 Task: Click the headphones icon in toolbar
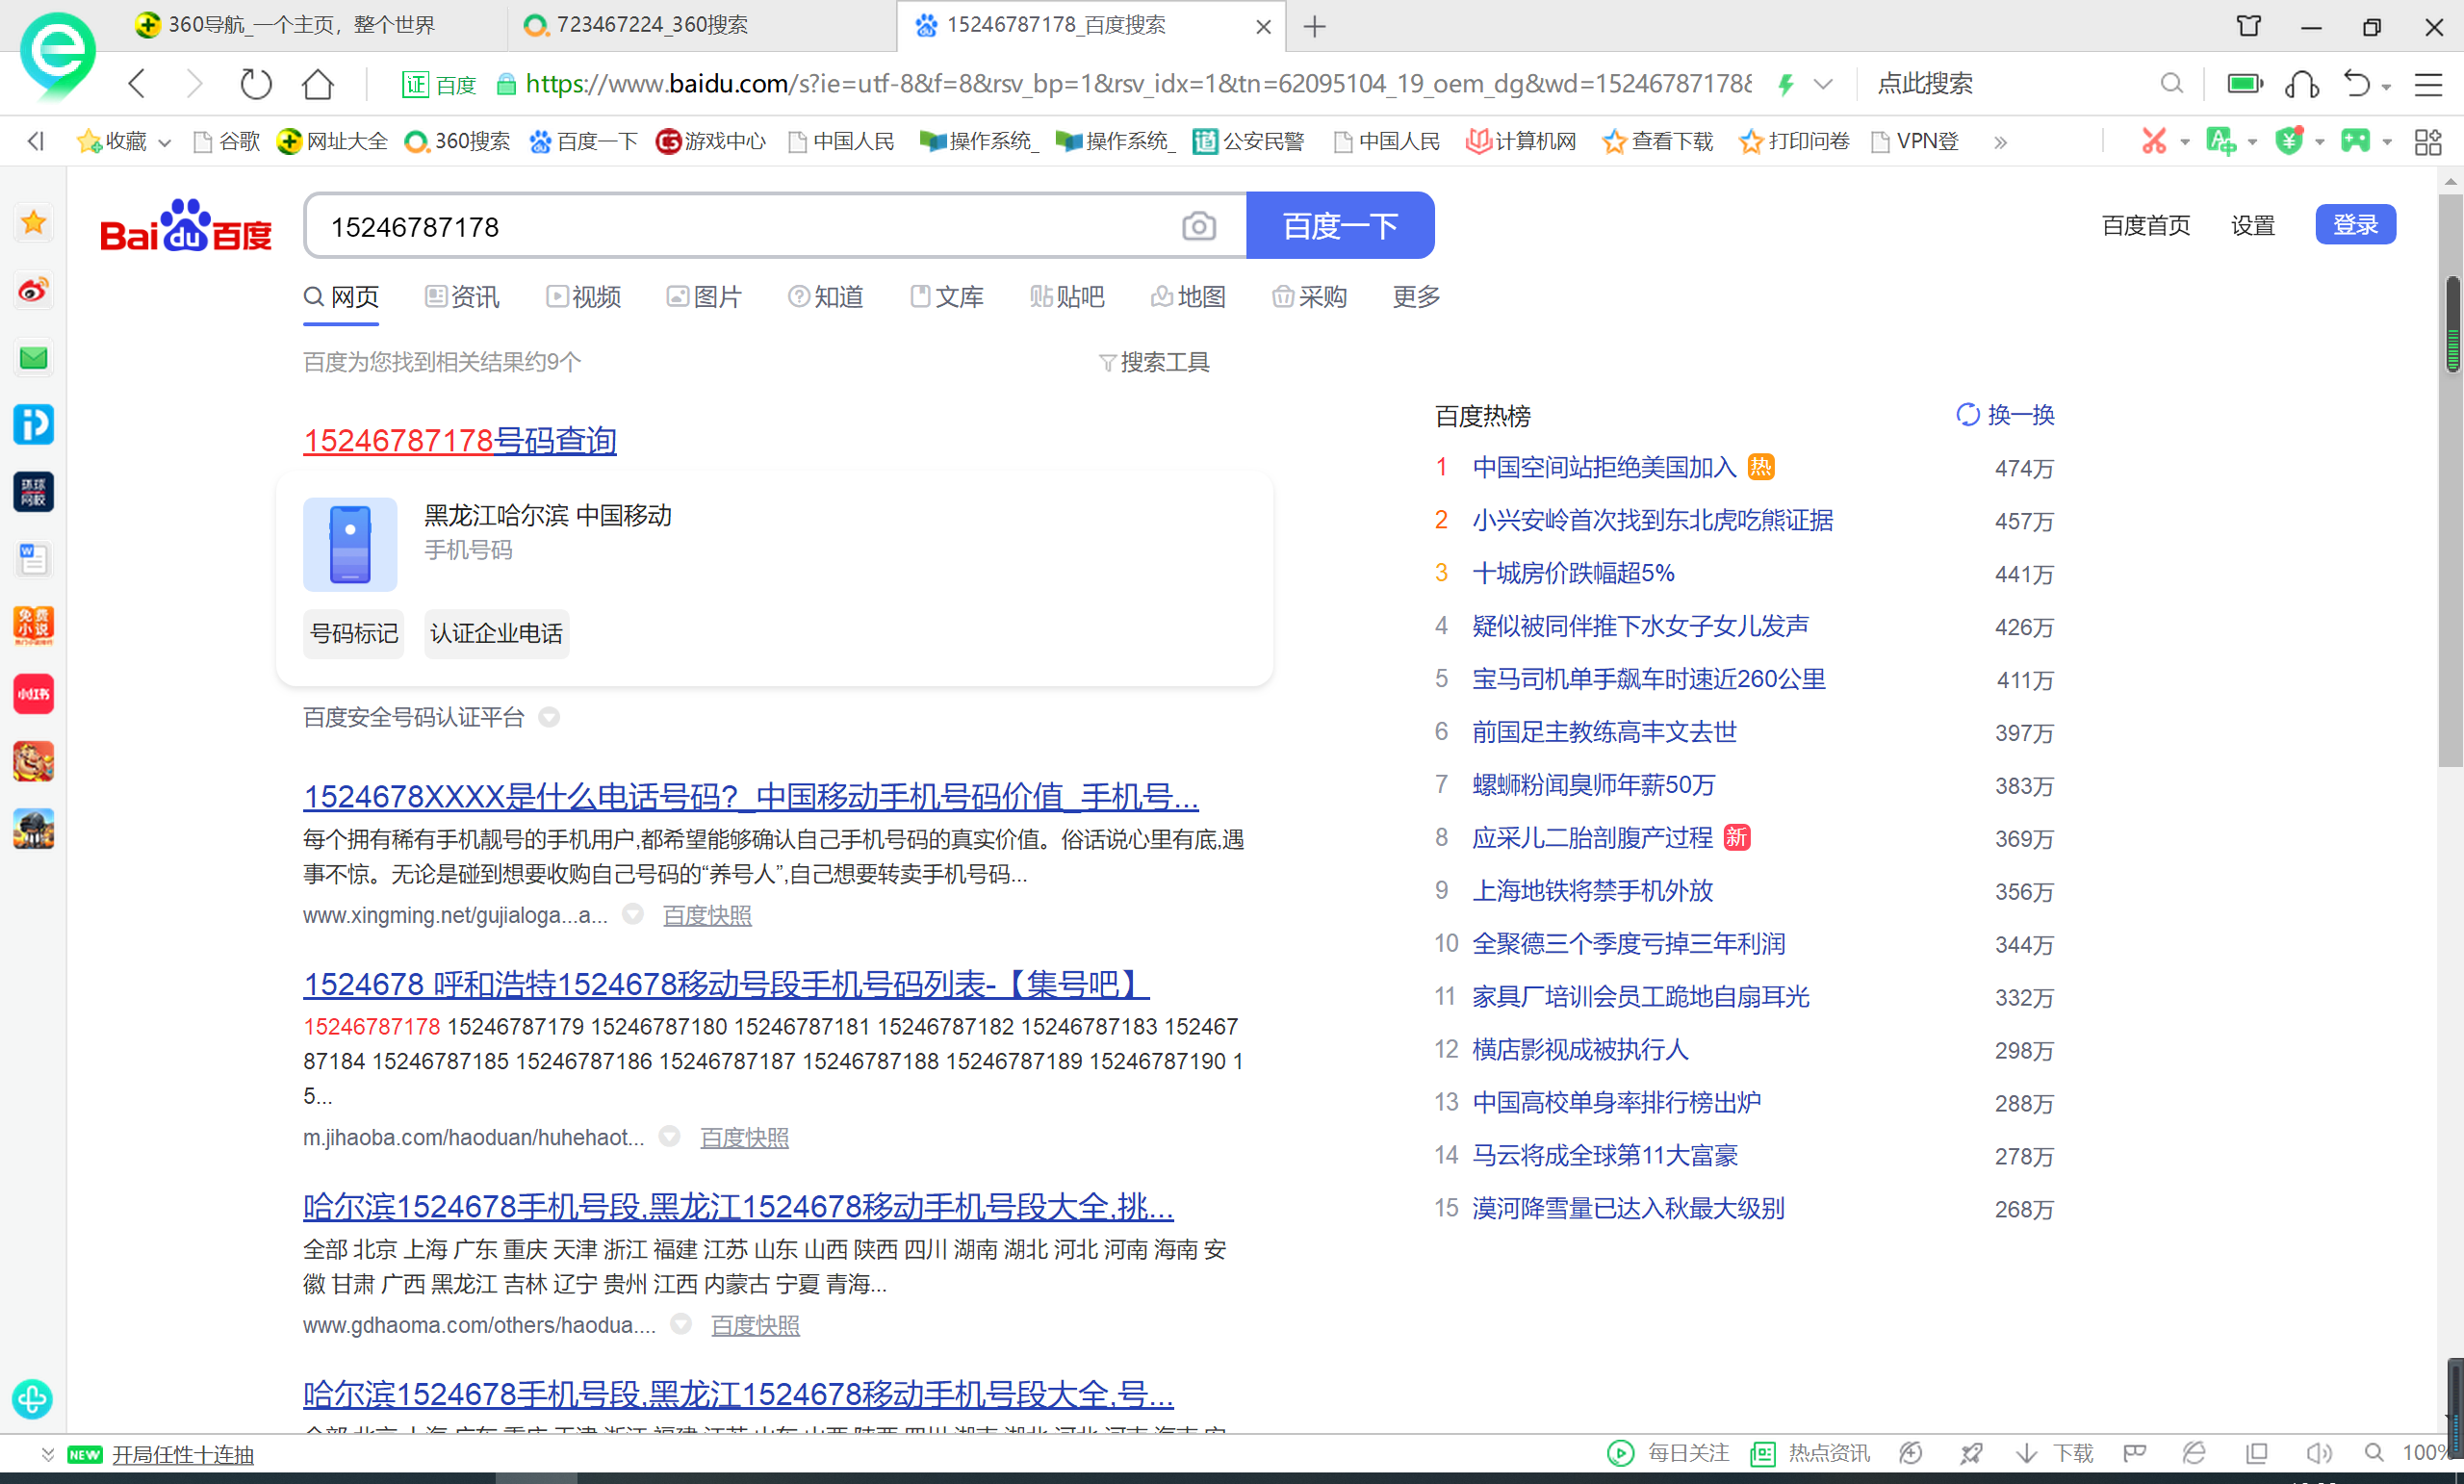pos(2301,84)
